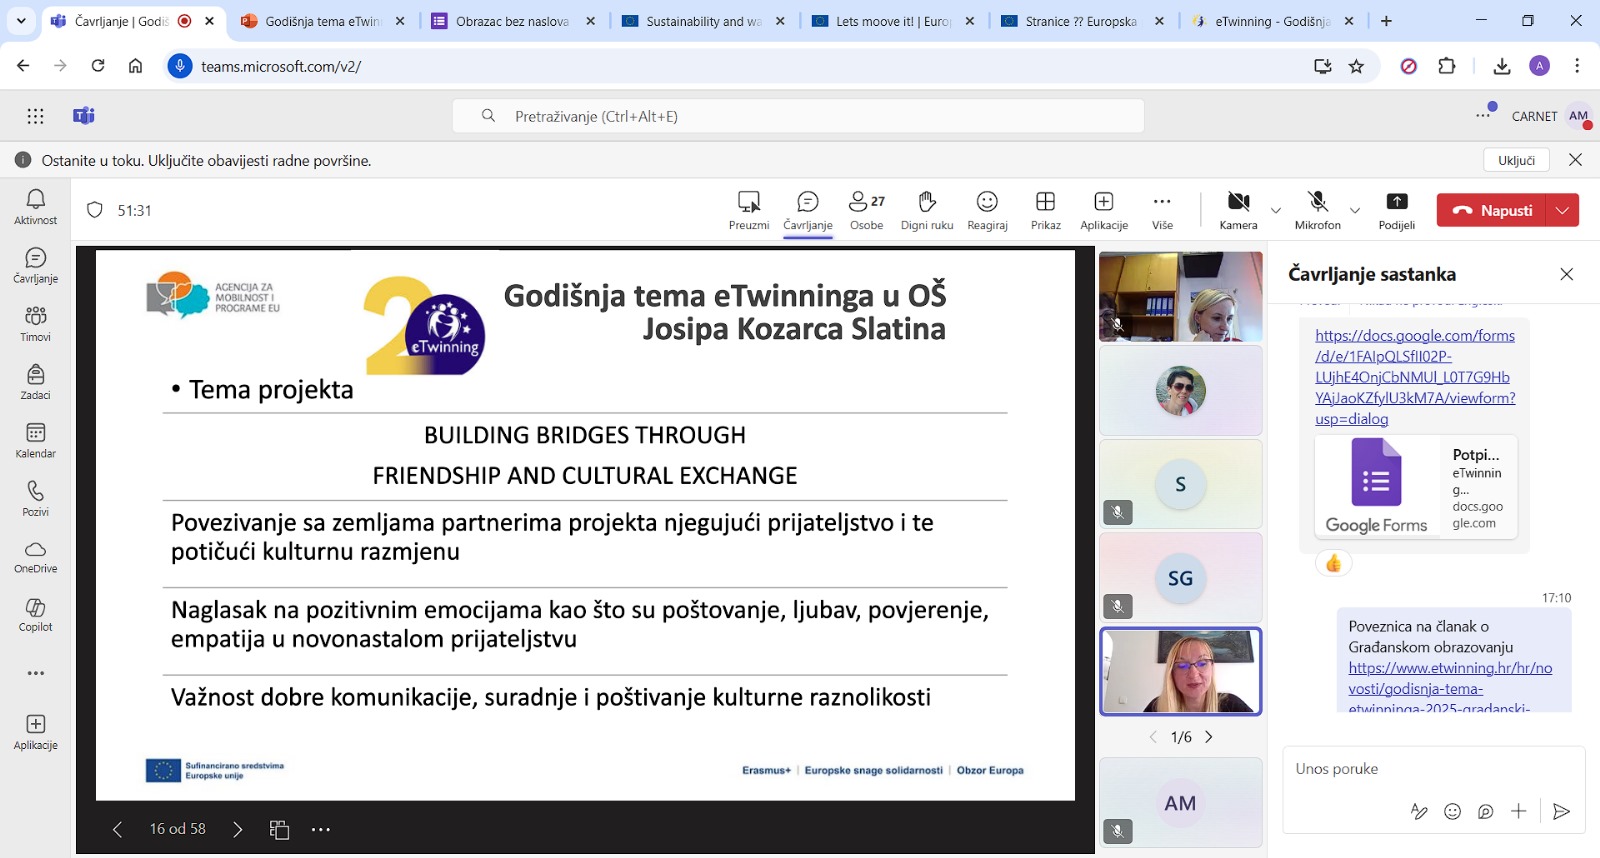Toggle the Čavrljanje chat panel
Screen dimensions: 1600x858
[808, 210]
